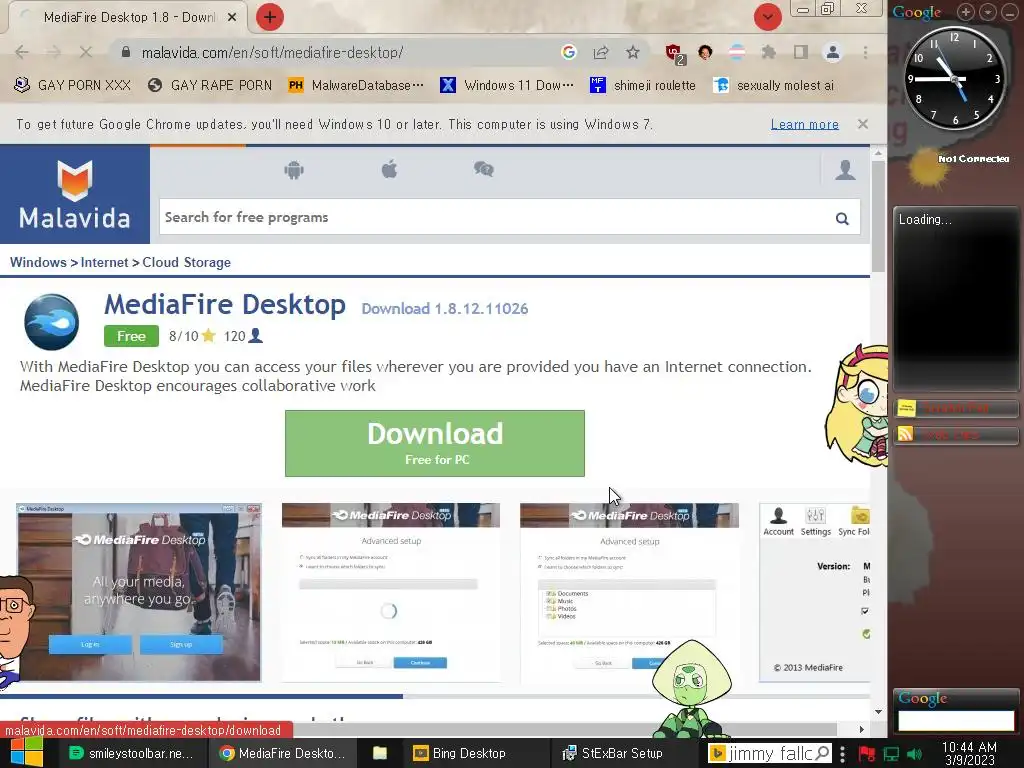Click horizontal scrollbar right arrow
Image resolution: width=1024 pixels, height=768 pixels.
[x=861, y=729]
